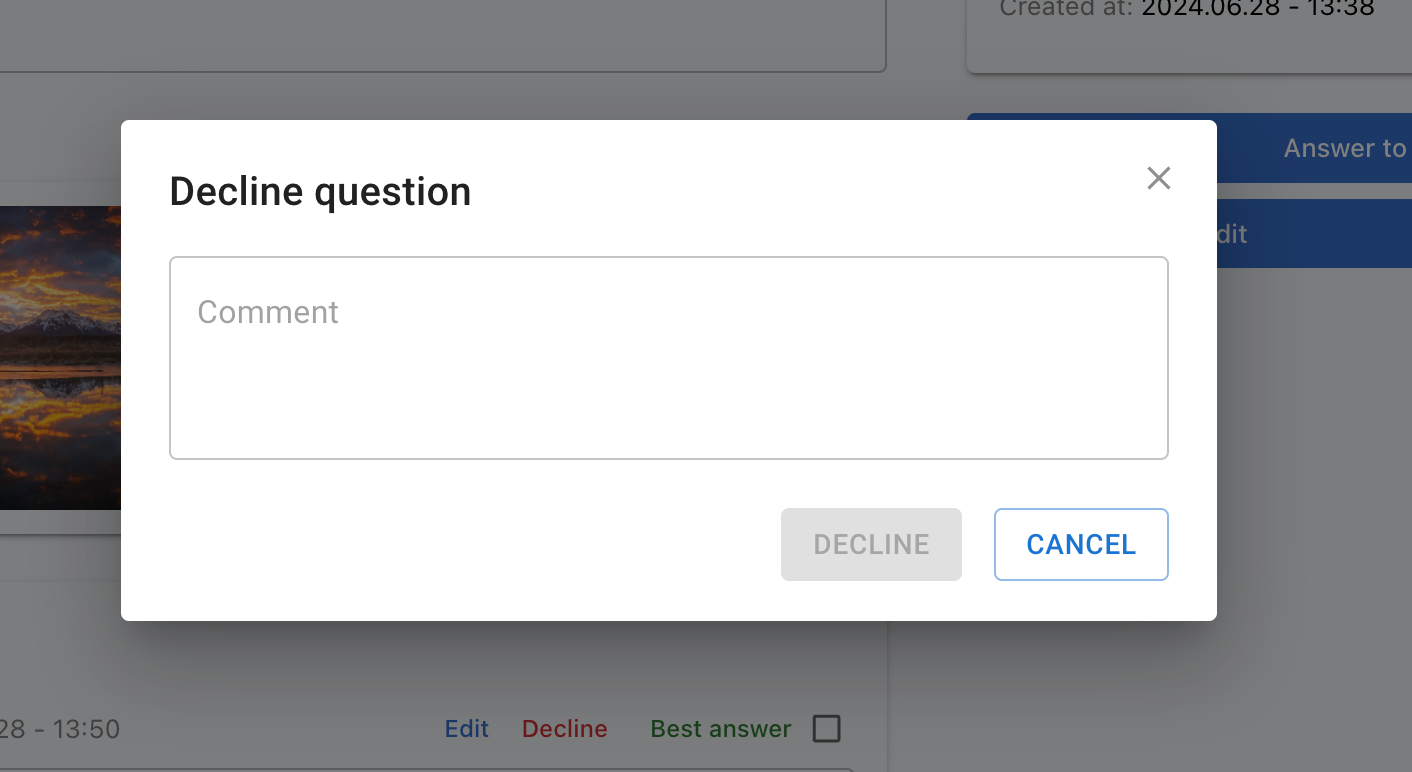The height and width of the screenshot is (772, 1412).
Task: Click empty dialog space left of DECLINE
Action: tap(450, 544)
